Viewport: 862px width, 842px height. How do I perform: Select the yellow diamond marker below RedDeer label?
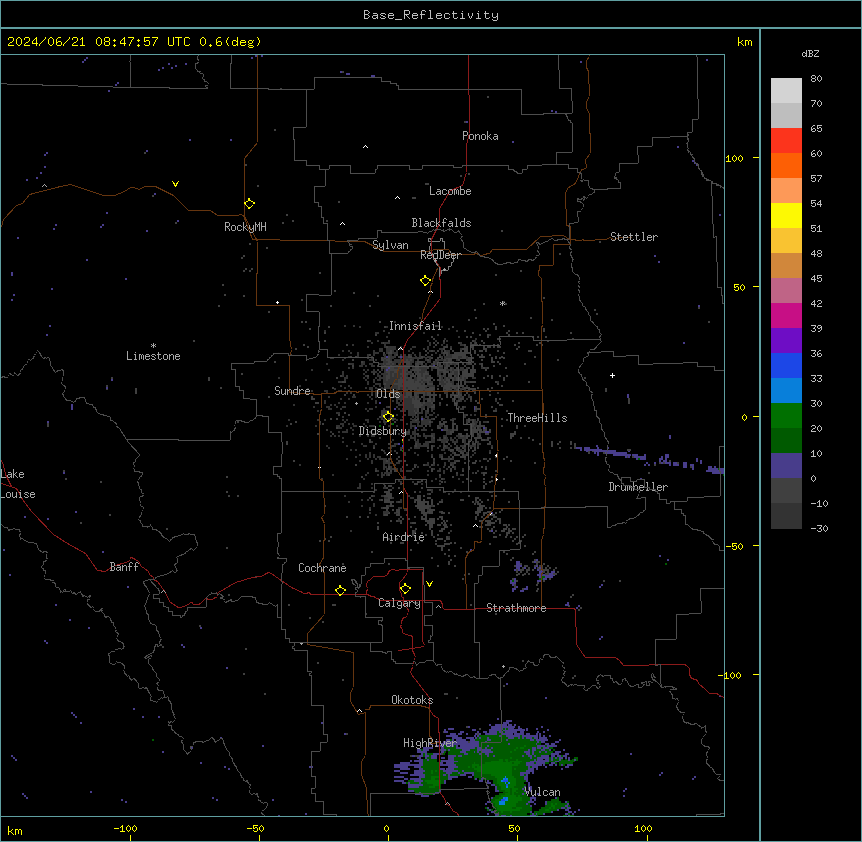coord(426,281)
